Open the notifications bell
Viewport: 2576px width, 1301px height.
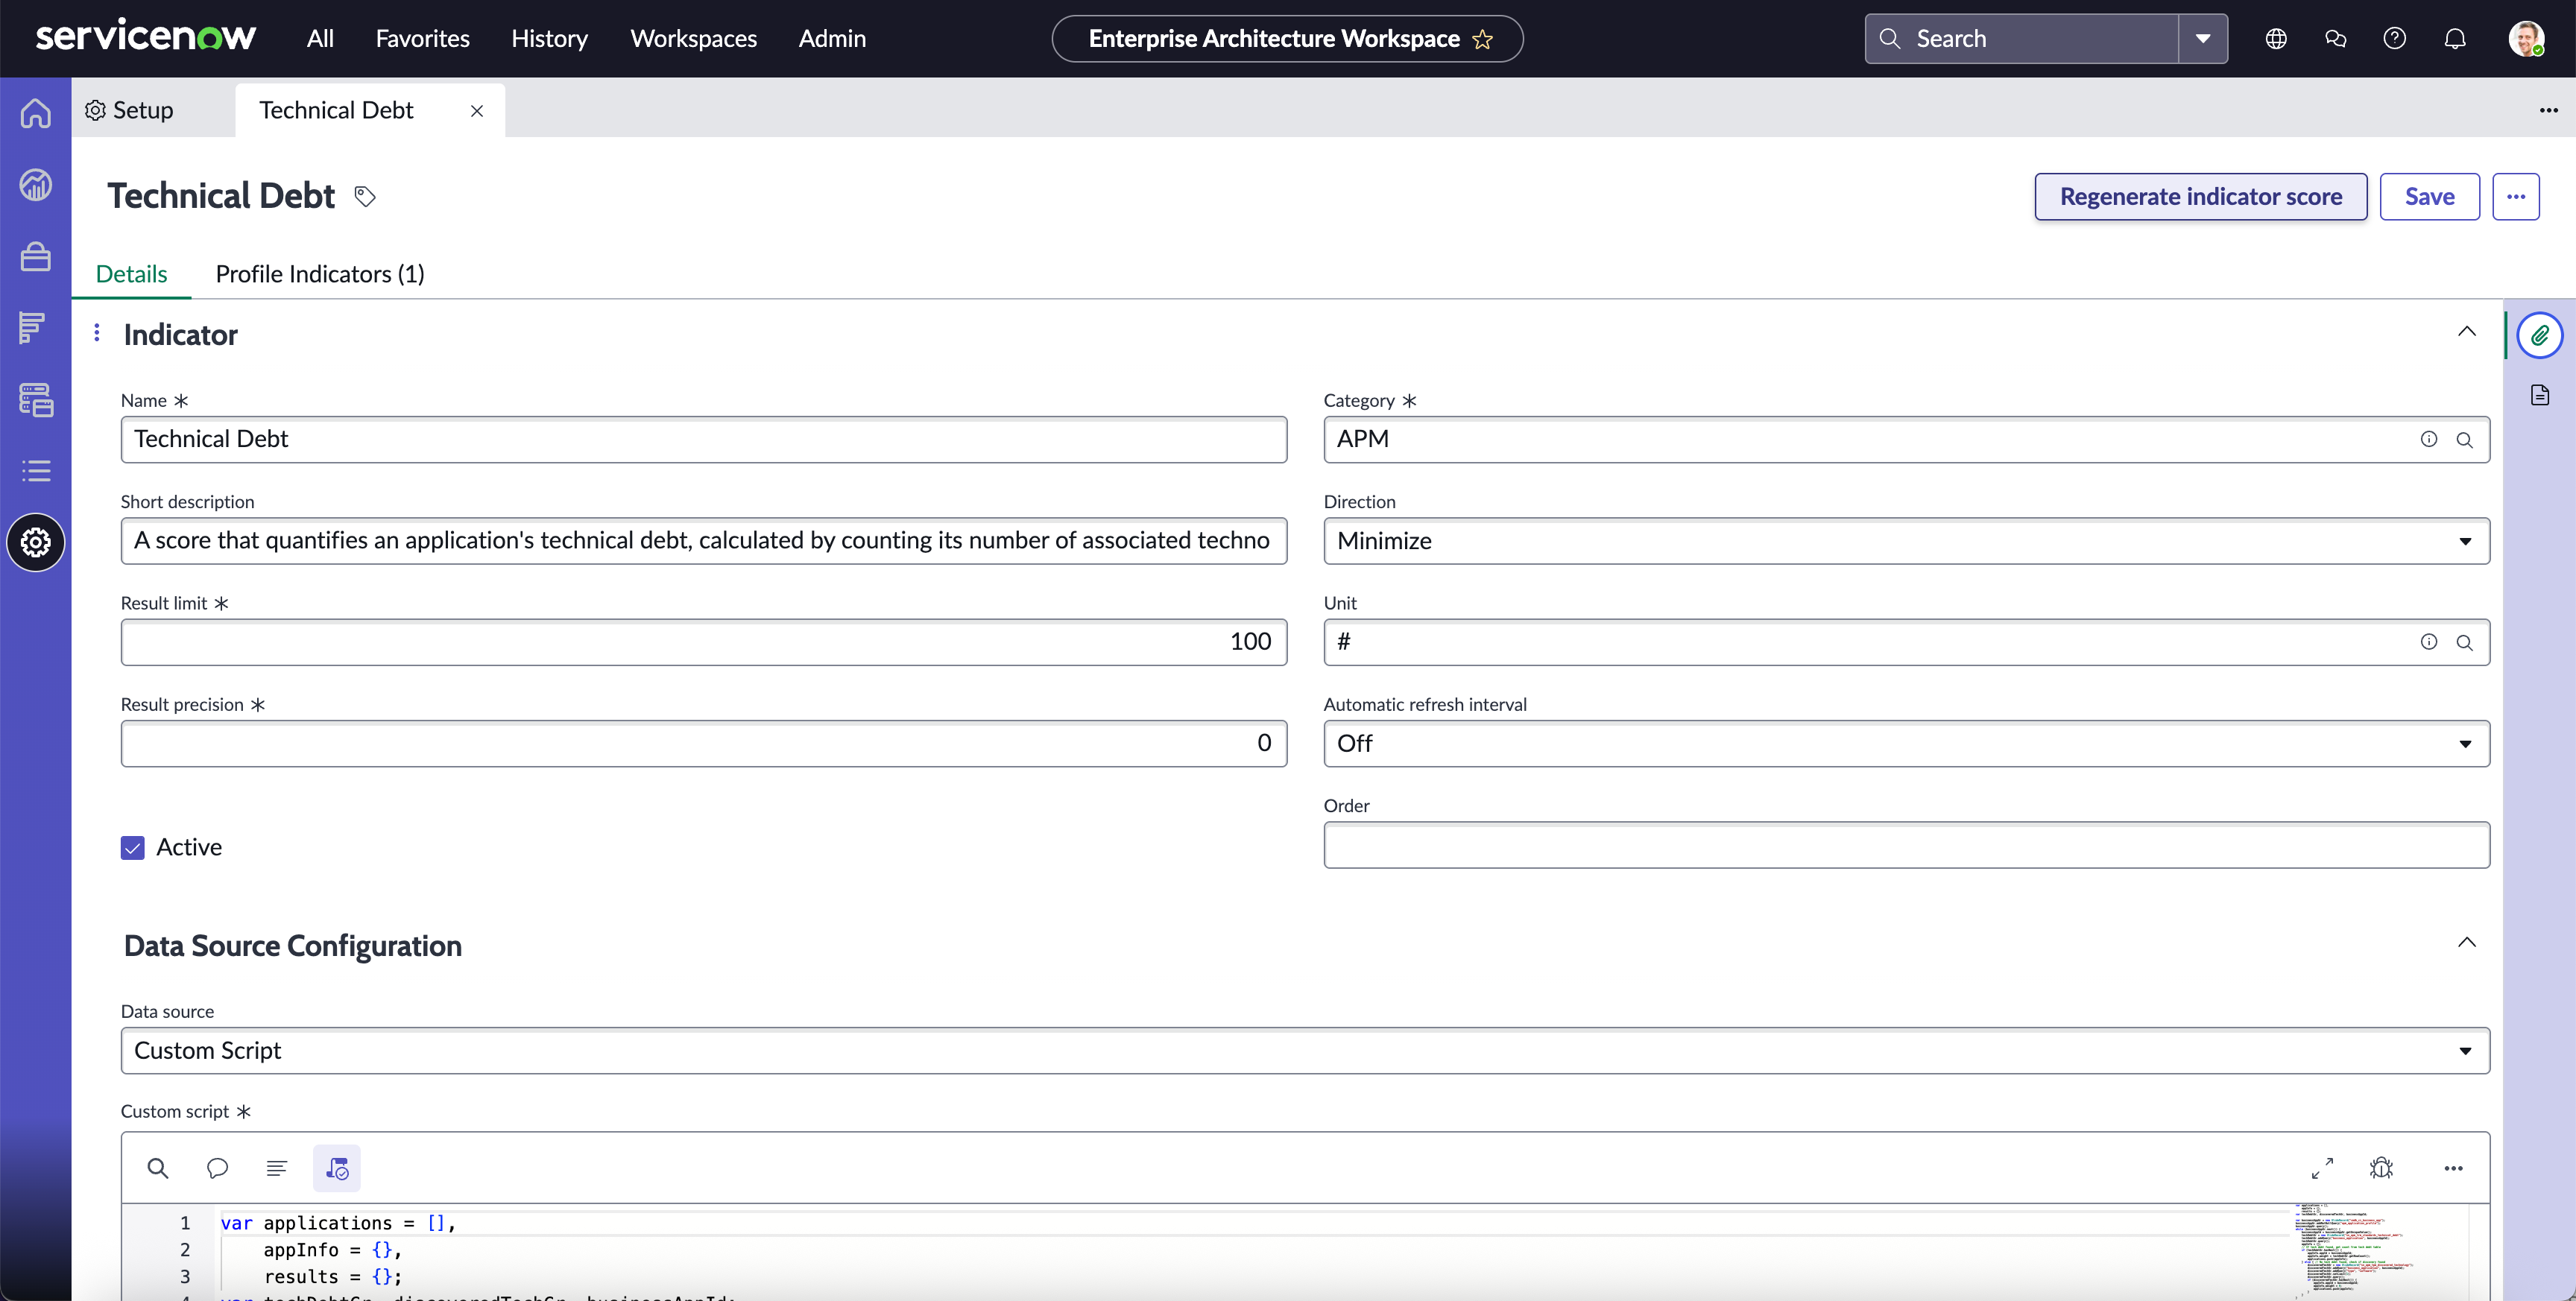point(2454,38)
